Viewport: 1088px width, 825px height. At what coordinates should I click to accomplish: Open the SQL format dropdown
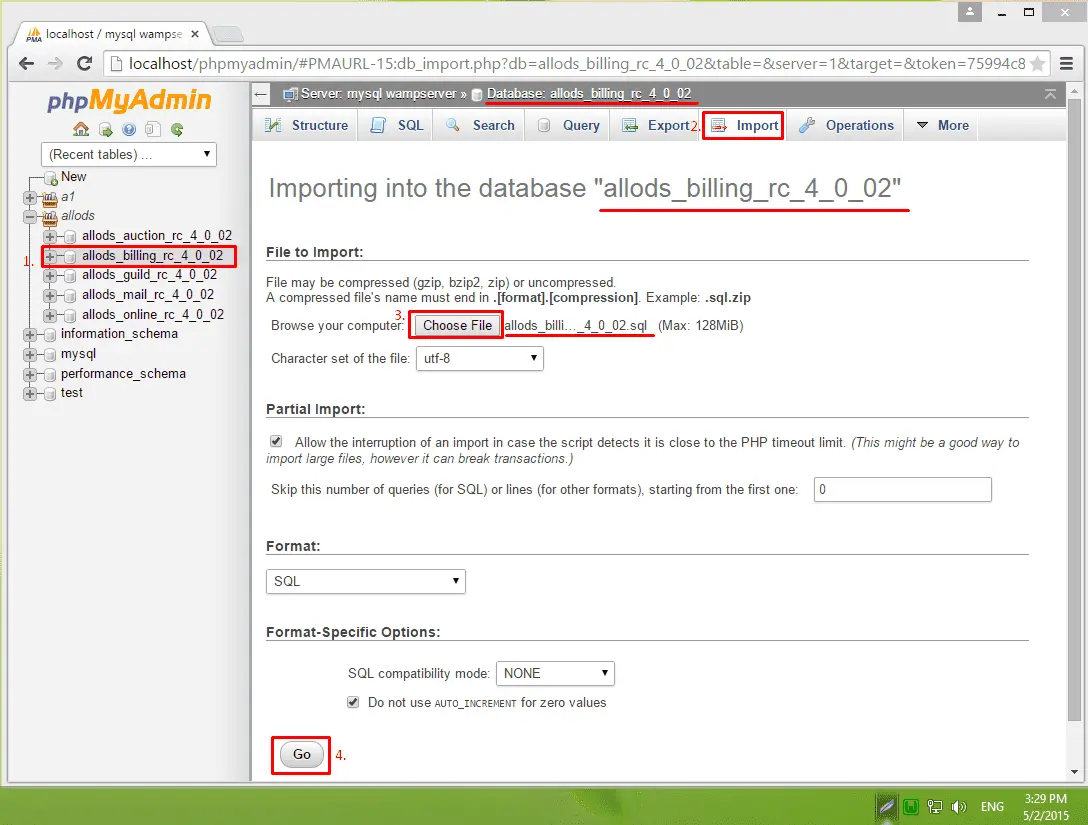(x=366, y=581)
